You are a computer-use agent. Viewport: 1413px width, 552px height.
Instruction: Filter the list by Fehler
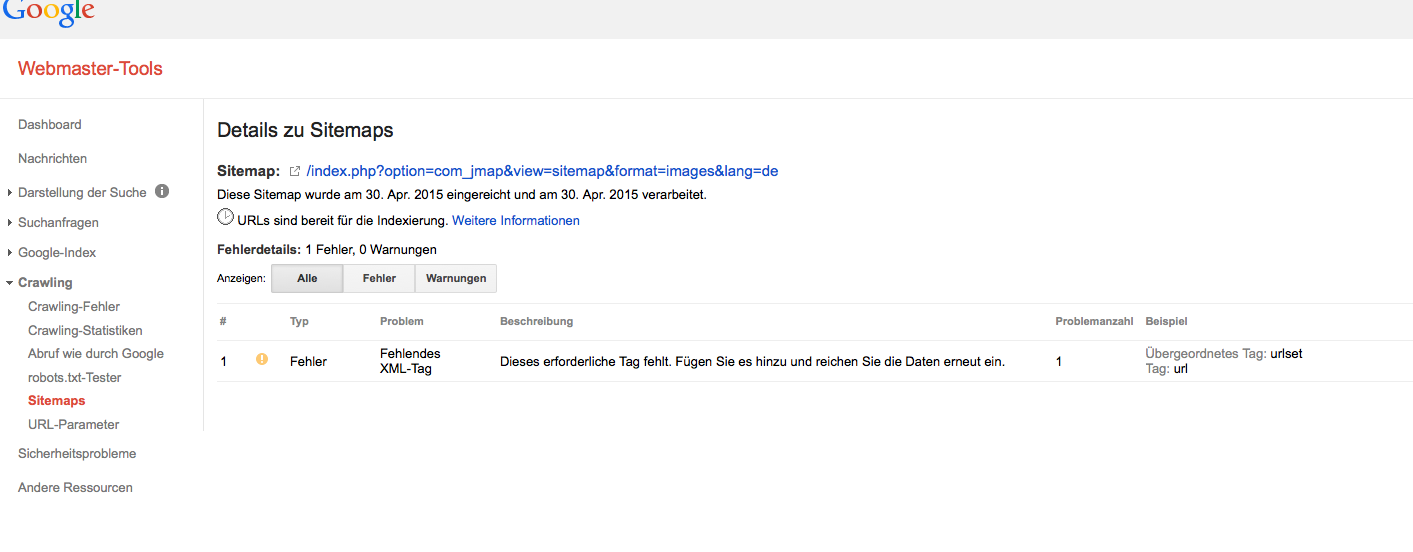[379, 278]
